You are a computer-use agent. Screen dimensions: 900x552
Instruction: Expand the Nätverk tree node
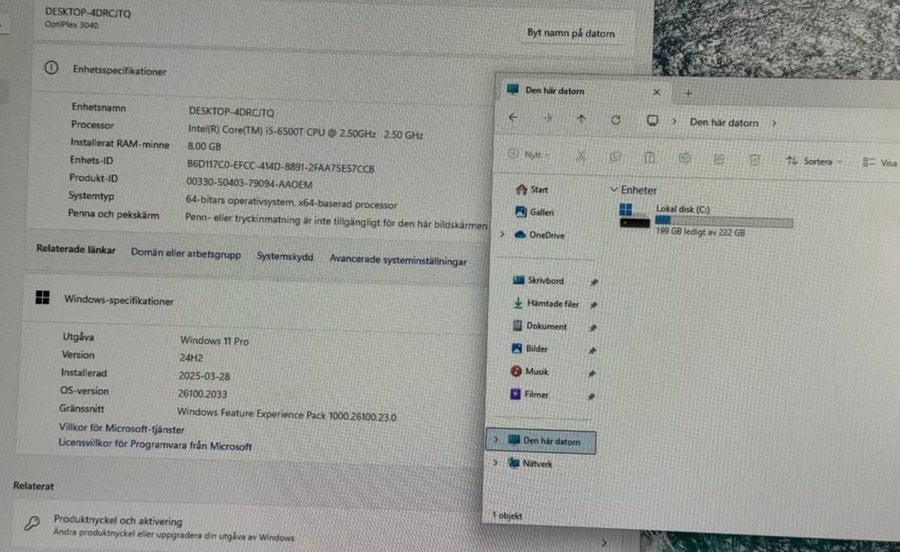tap(497, 464)
